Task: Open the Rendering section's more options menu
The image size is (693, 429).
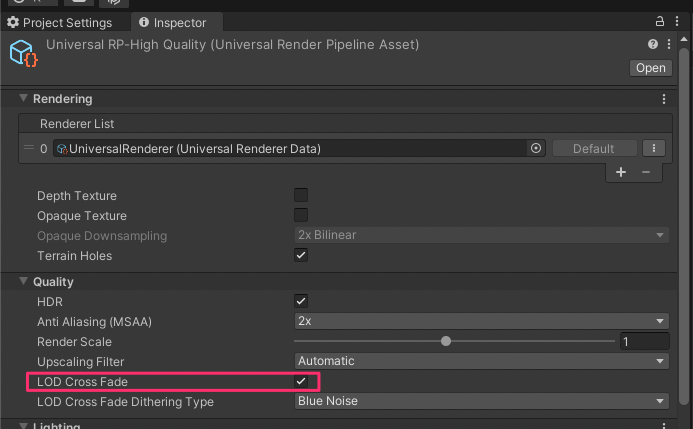Action: click(664, 99)
